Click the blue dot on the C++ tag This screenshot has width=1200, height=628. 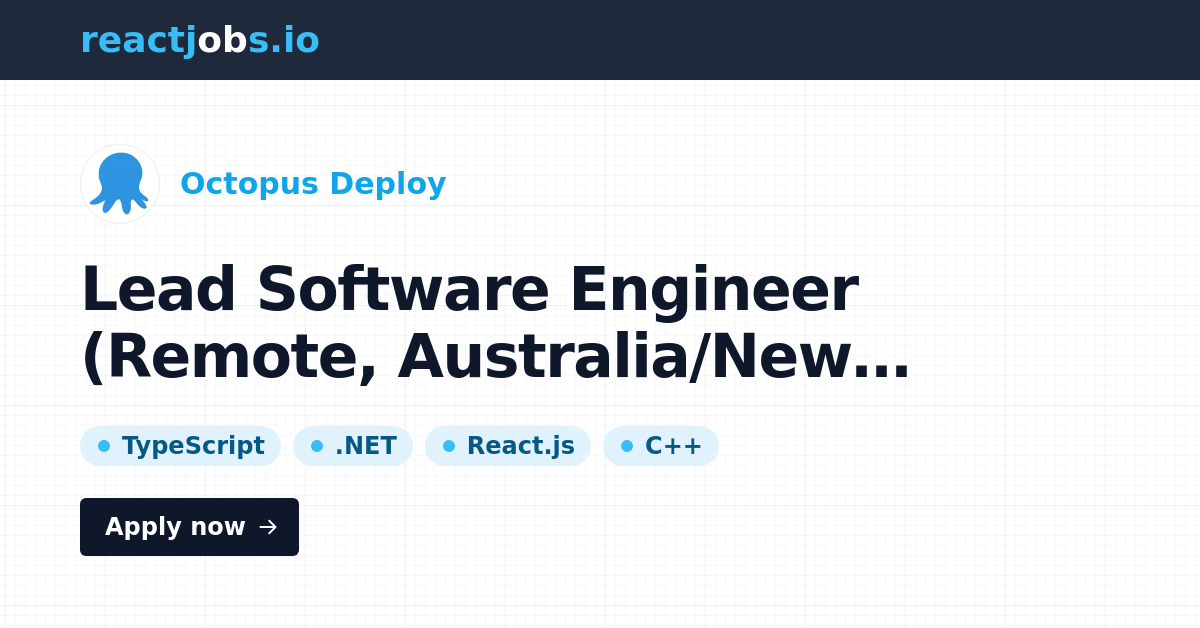coord(626,446)
